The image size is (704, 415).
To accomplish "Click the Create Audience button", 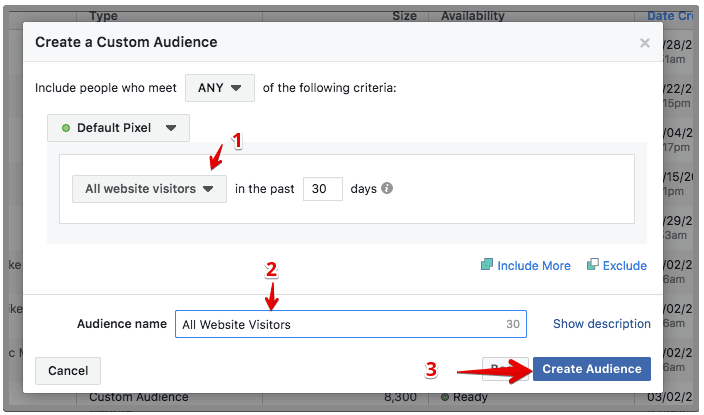I will pos(592,369).
